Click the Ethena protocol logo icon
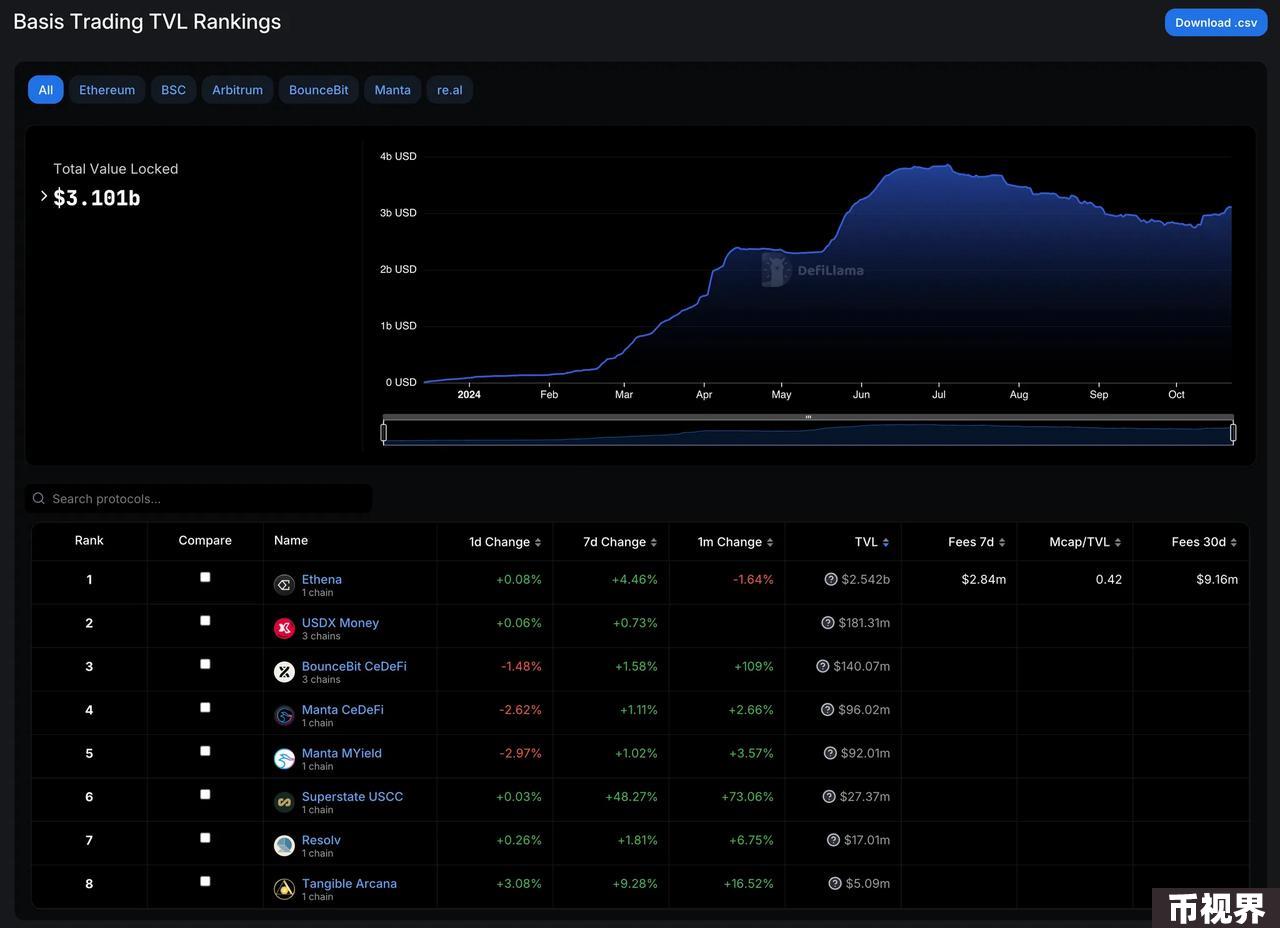The image size is (1280, 928). (284, 585)
